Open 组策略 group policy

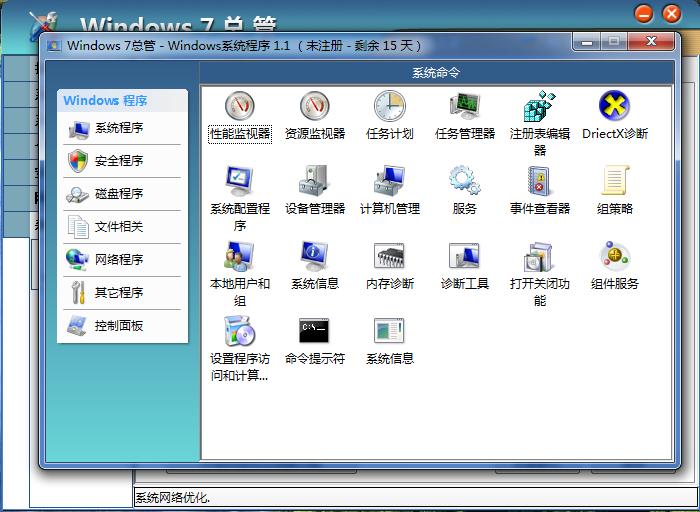[615, 191]
